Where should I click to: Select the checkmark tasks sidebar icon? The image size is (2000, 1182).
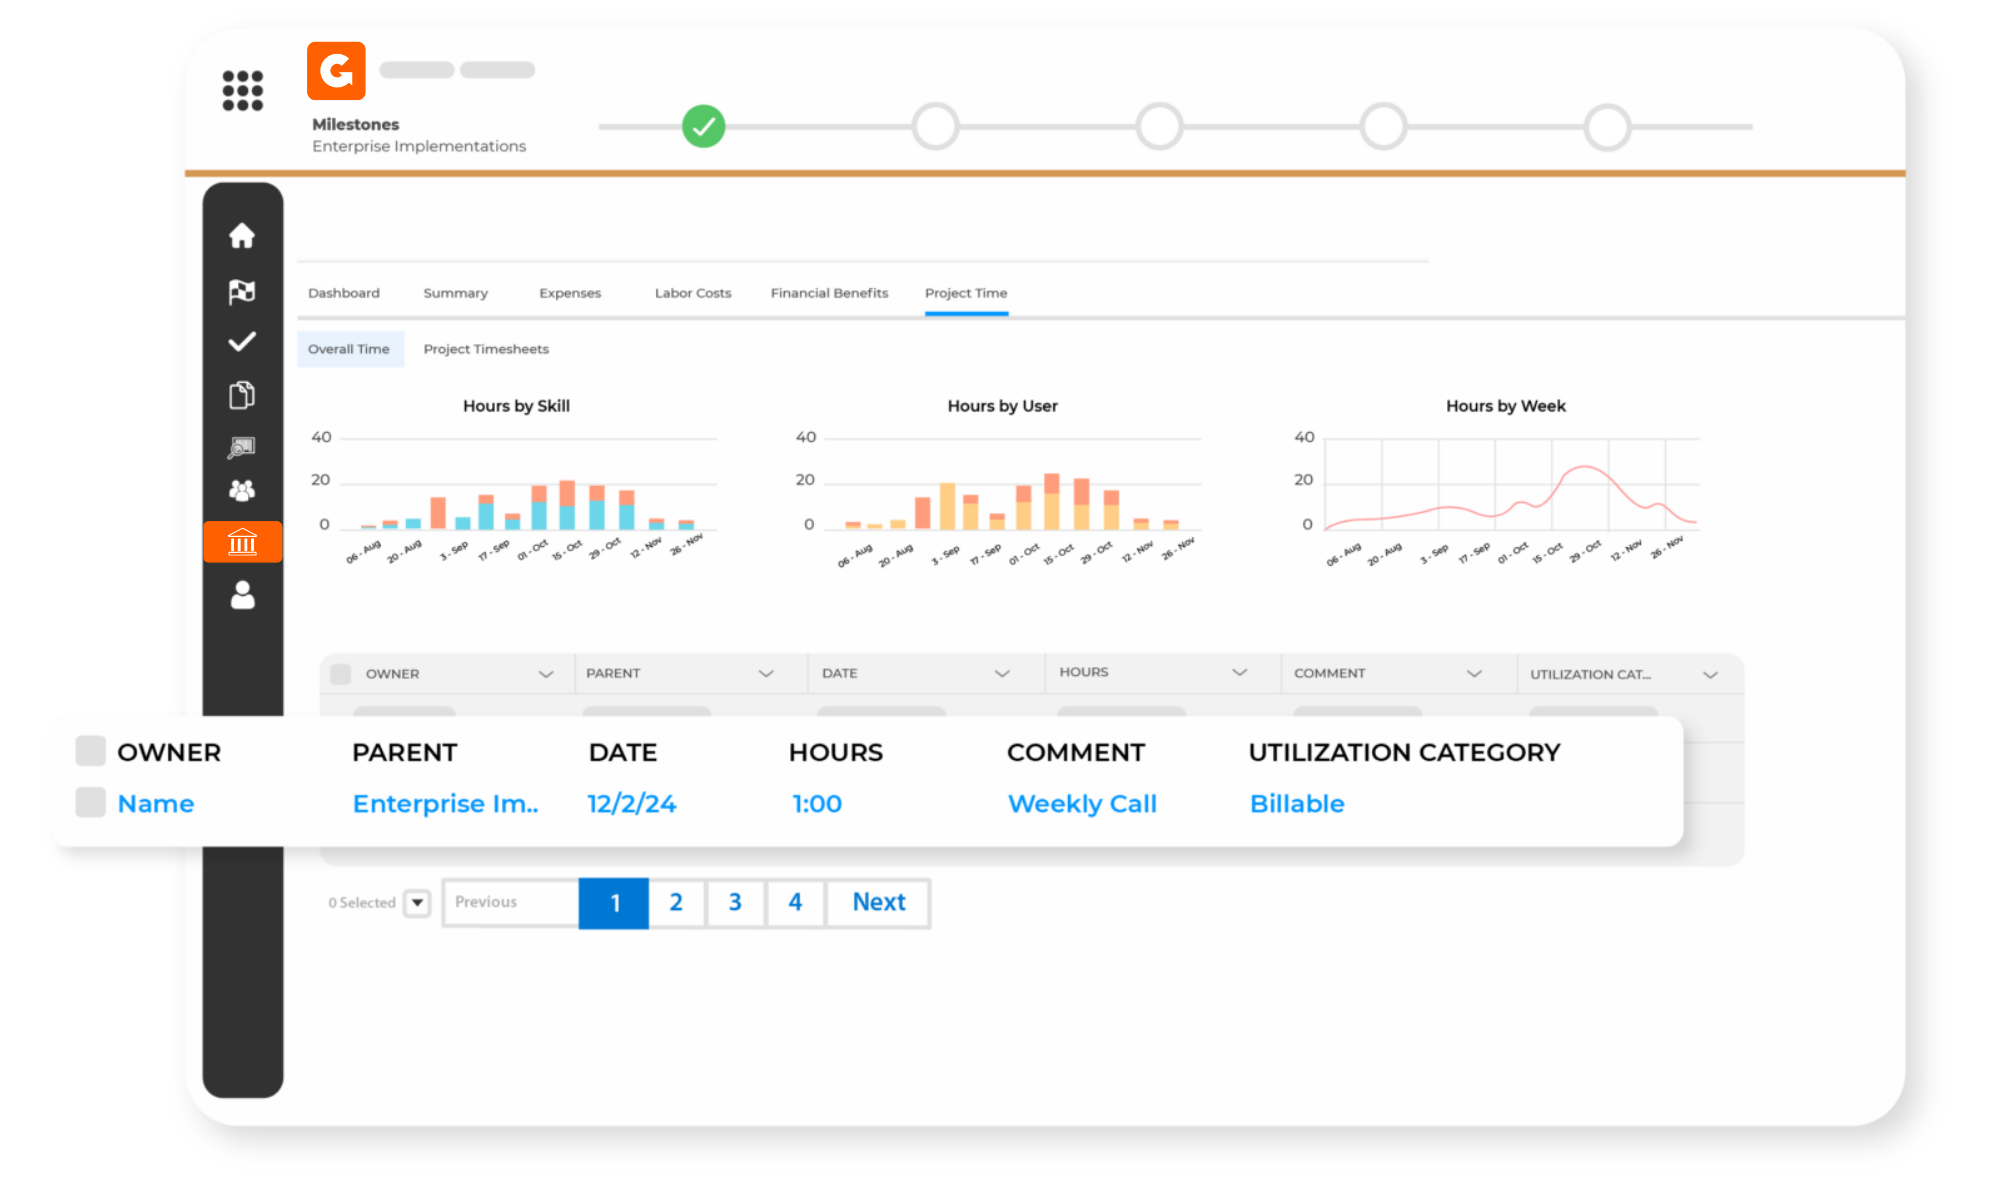pos(242,342)
